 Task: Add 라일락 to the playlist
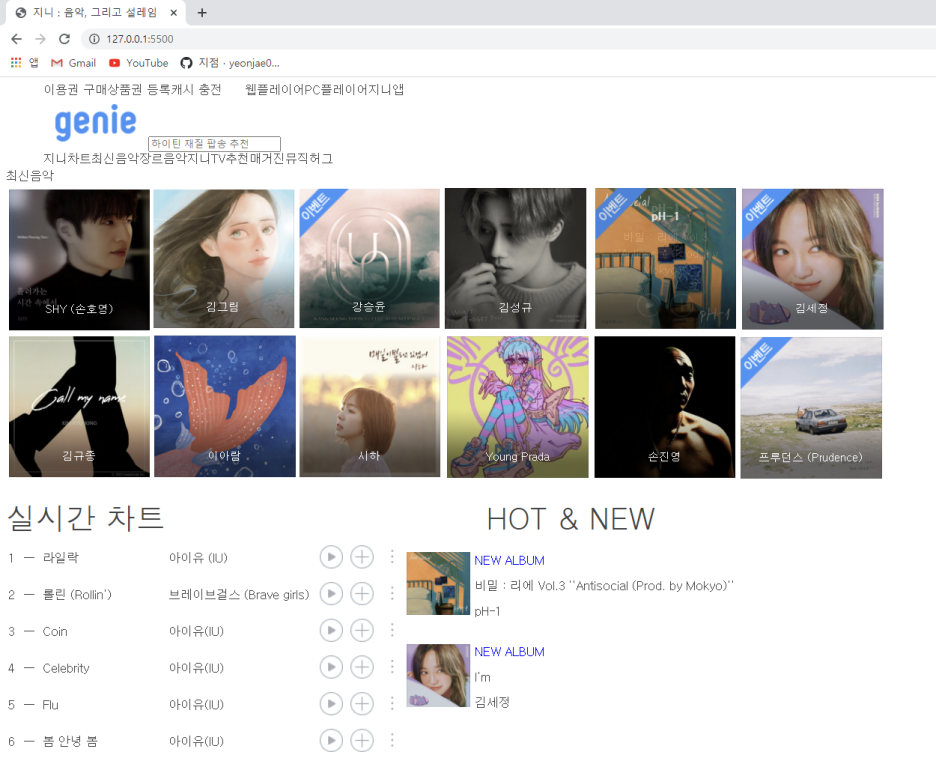click(362, 557)
